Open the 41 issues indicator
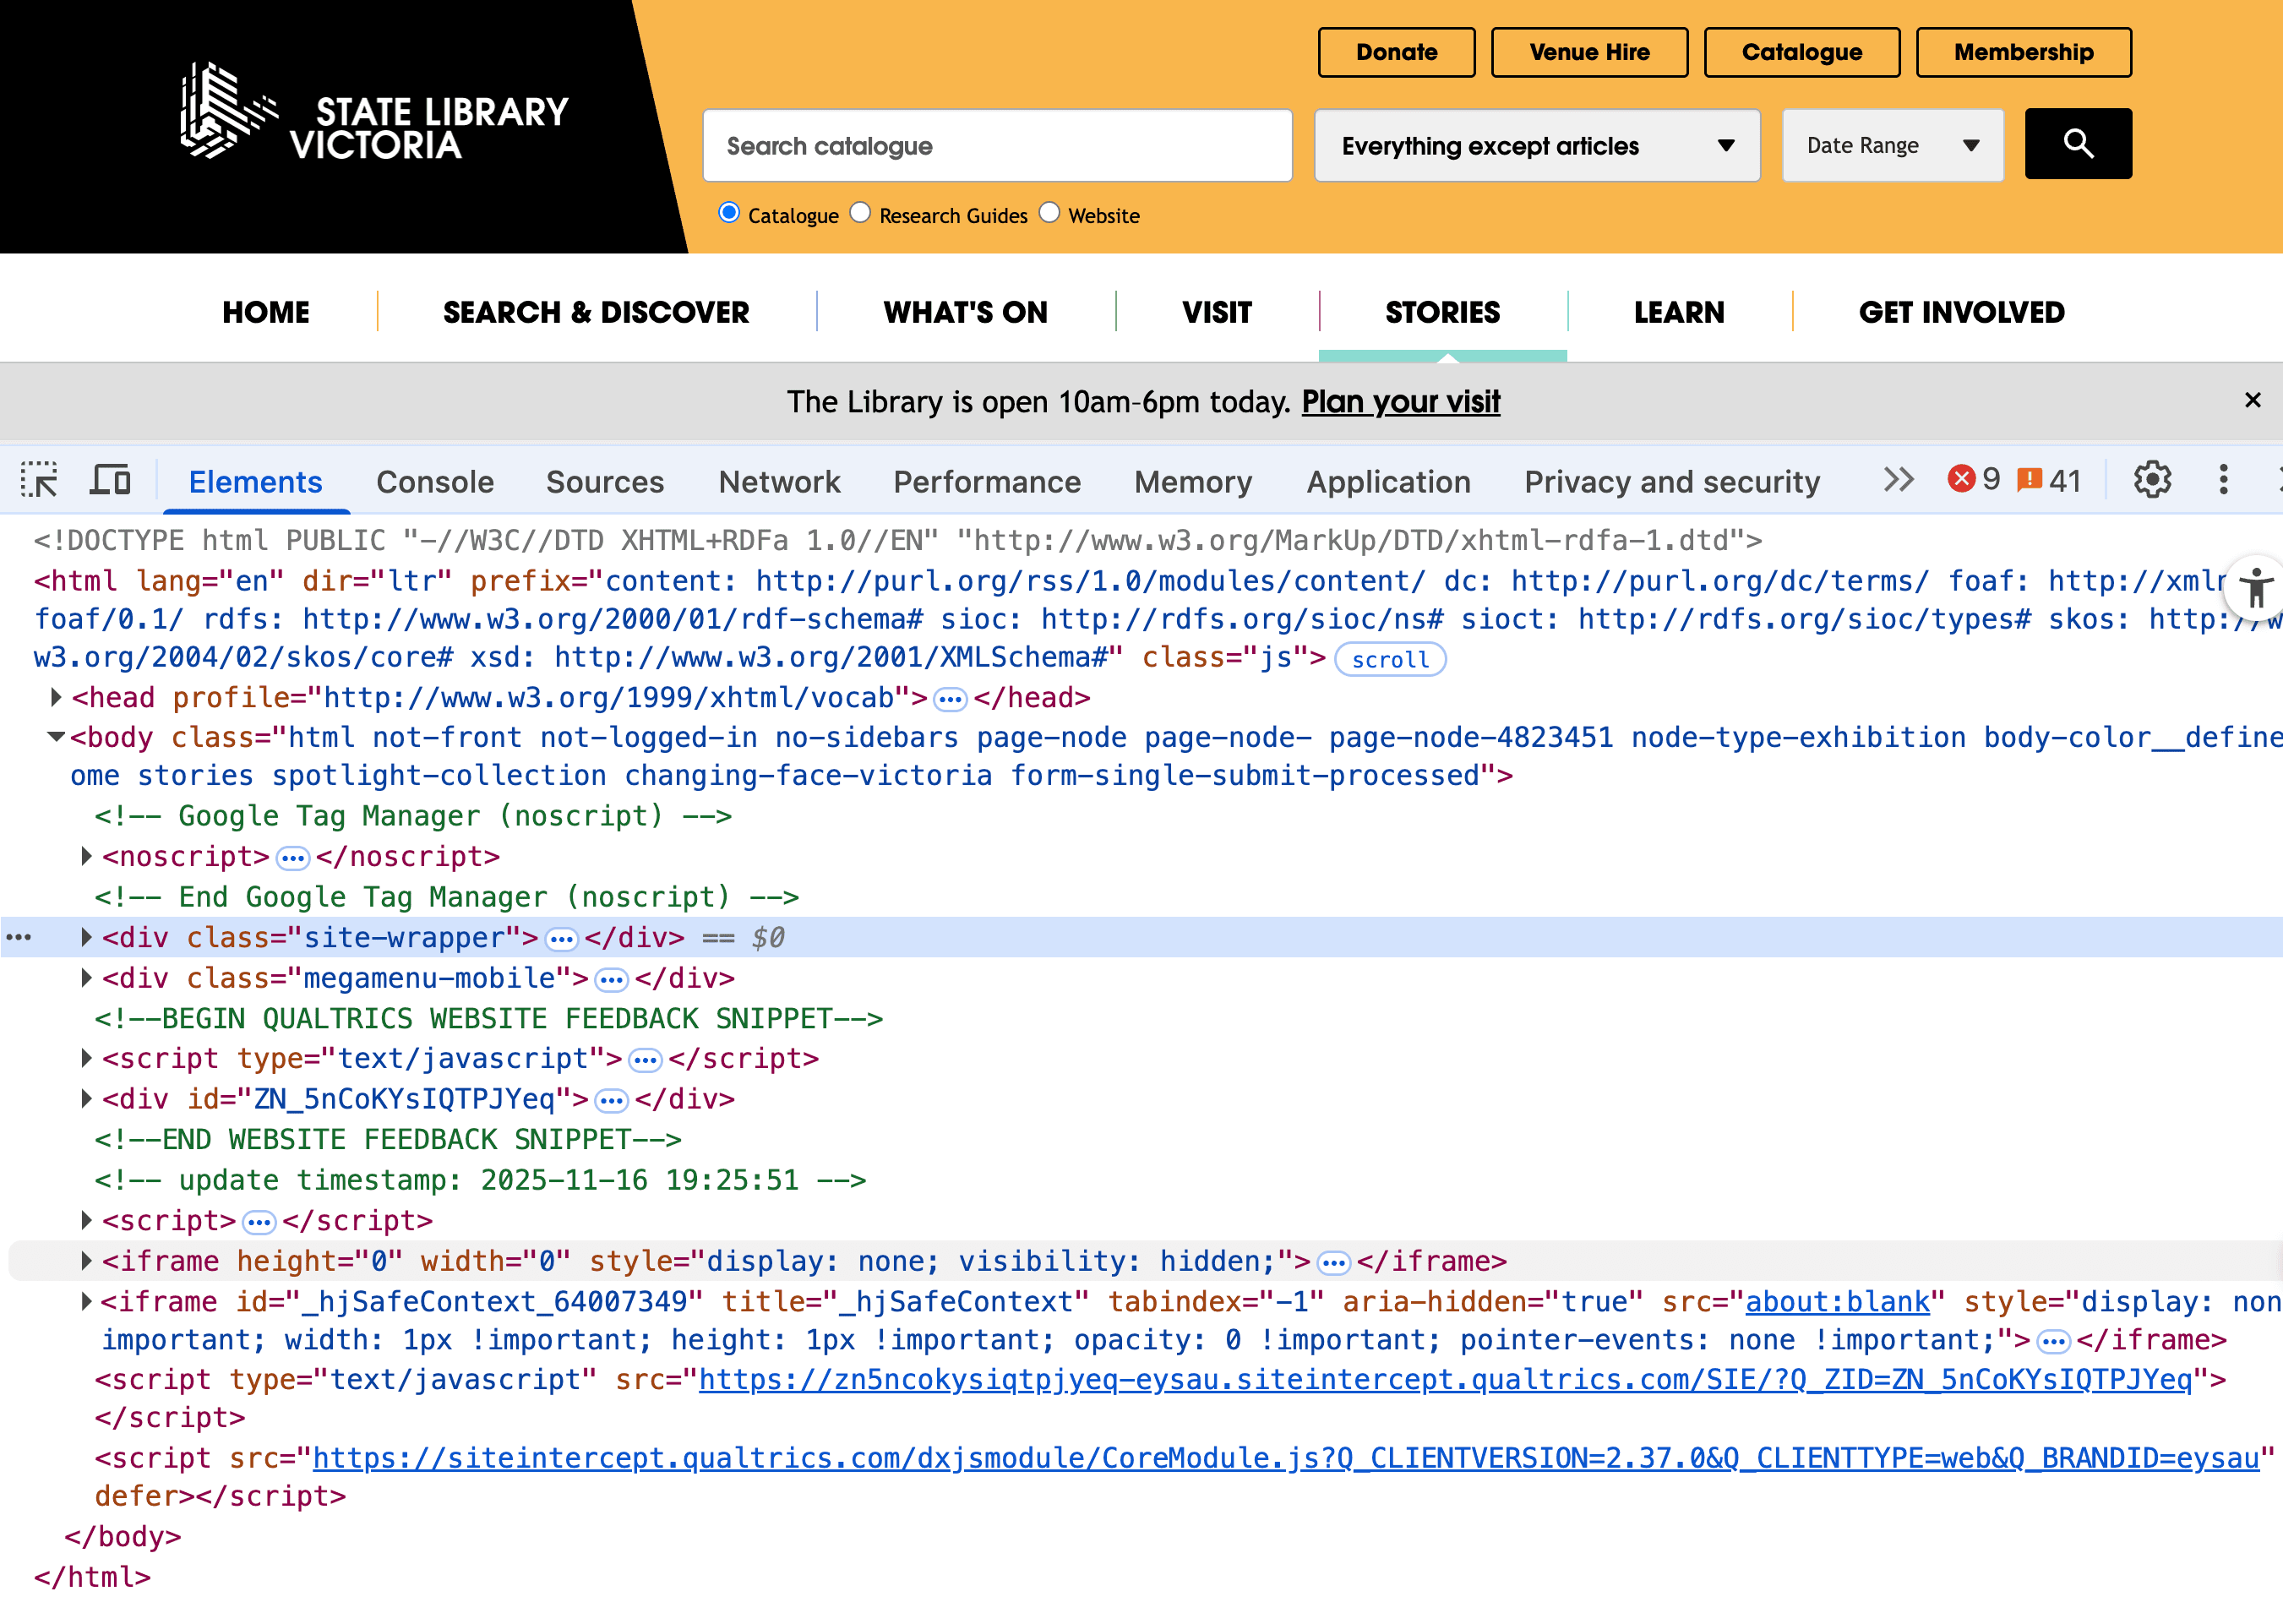 tap(2043, 479)
